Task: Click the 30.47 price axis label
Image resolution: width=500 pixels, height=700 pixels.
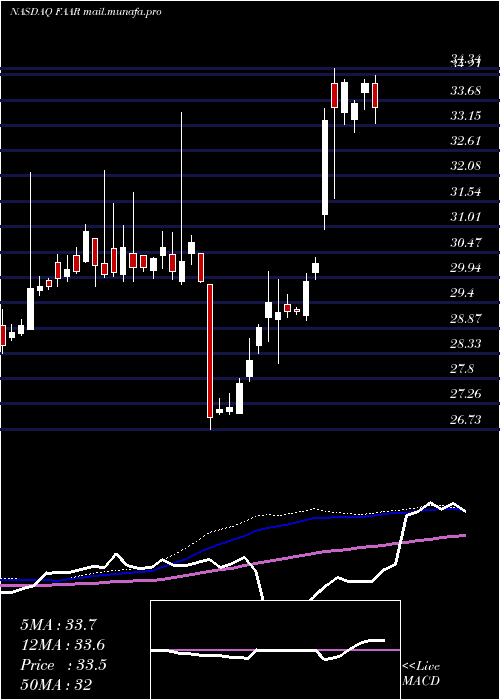Action: pyautogui.click(x=466, y=243)
